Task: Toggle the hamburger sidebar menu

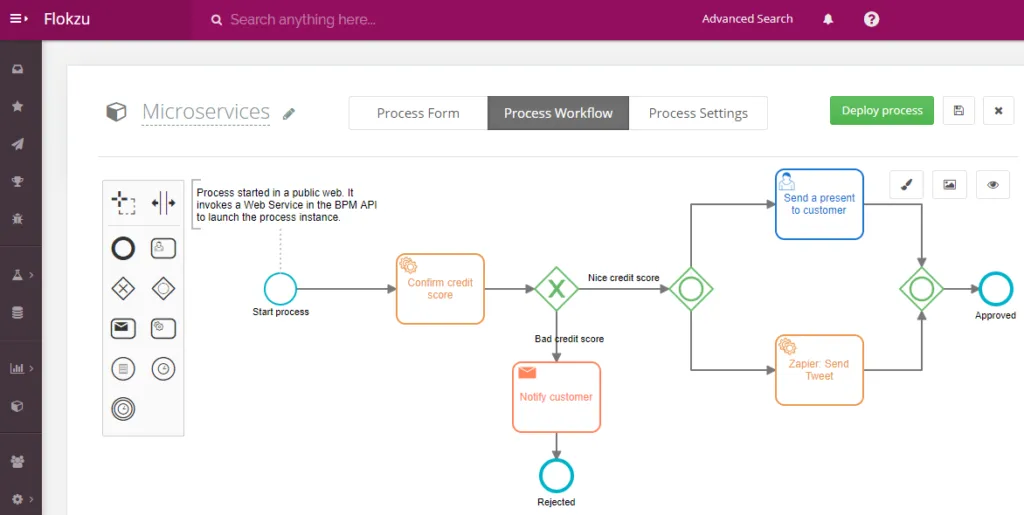Action: point(19,19)
